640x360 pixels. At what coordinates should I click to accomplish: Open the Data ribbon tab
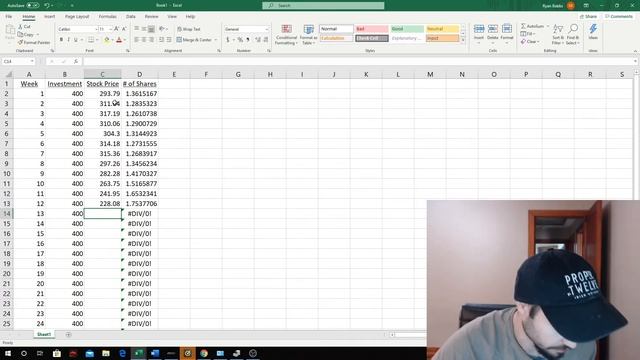point(131,16)
